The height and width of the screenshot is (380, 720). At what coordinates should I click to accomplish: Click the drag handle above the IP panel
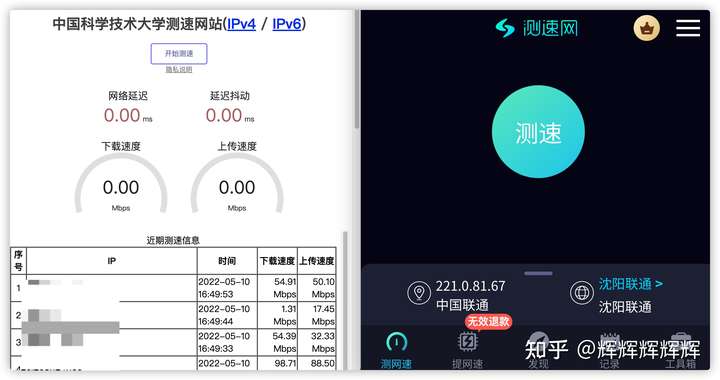click(x=538, y=274)
